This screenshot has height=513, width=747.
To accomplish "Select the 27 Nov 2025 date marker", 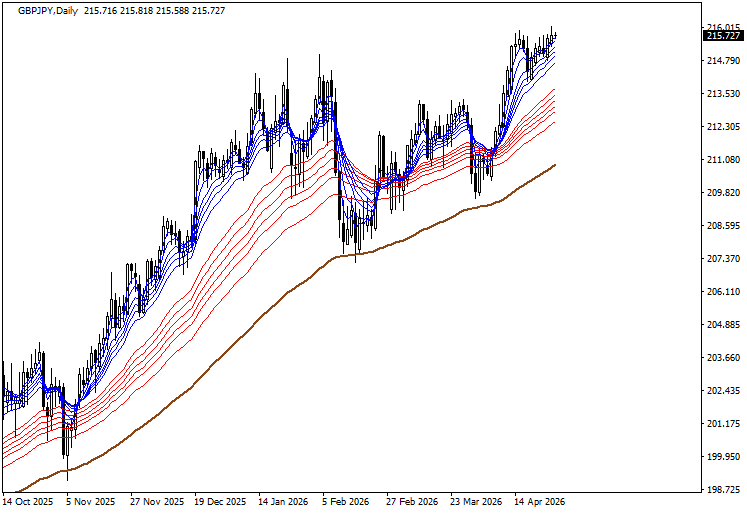I will coord(156,502).
